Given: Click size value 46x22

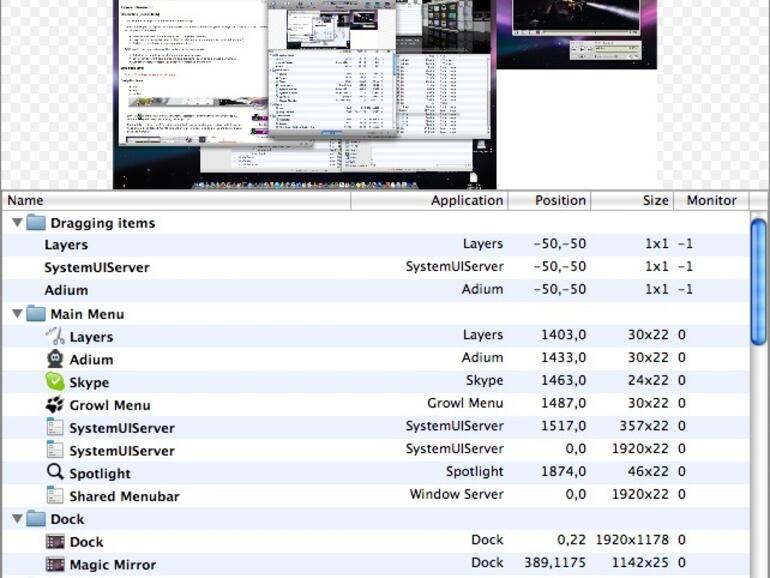Looking at the screenshot, I should [x=648, y=471].
